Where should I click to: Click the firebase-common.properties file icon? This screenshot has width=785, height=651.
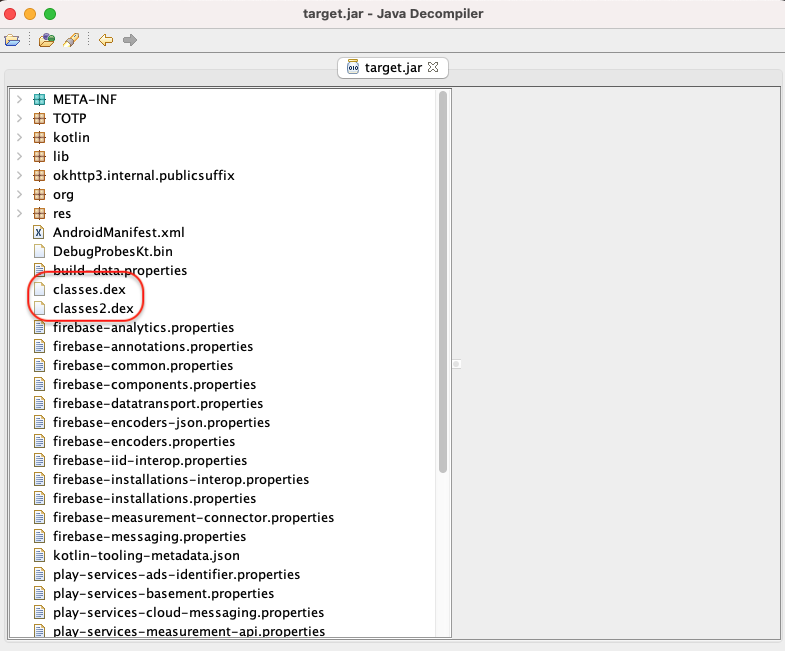click(39, 366)
